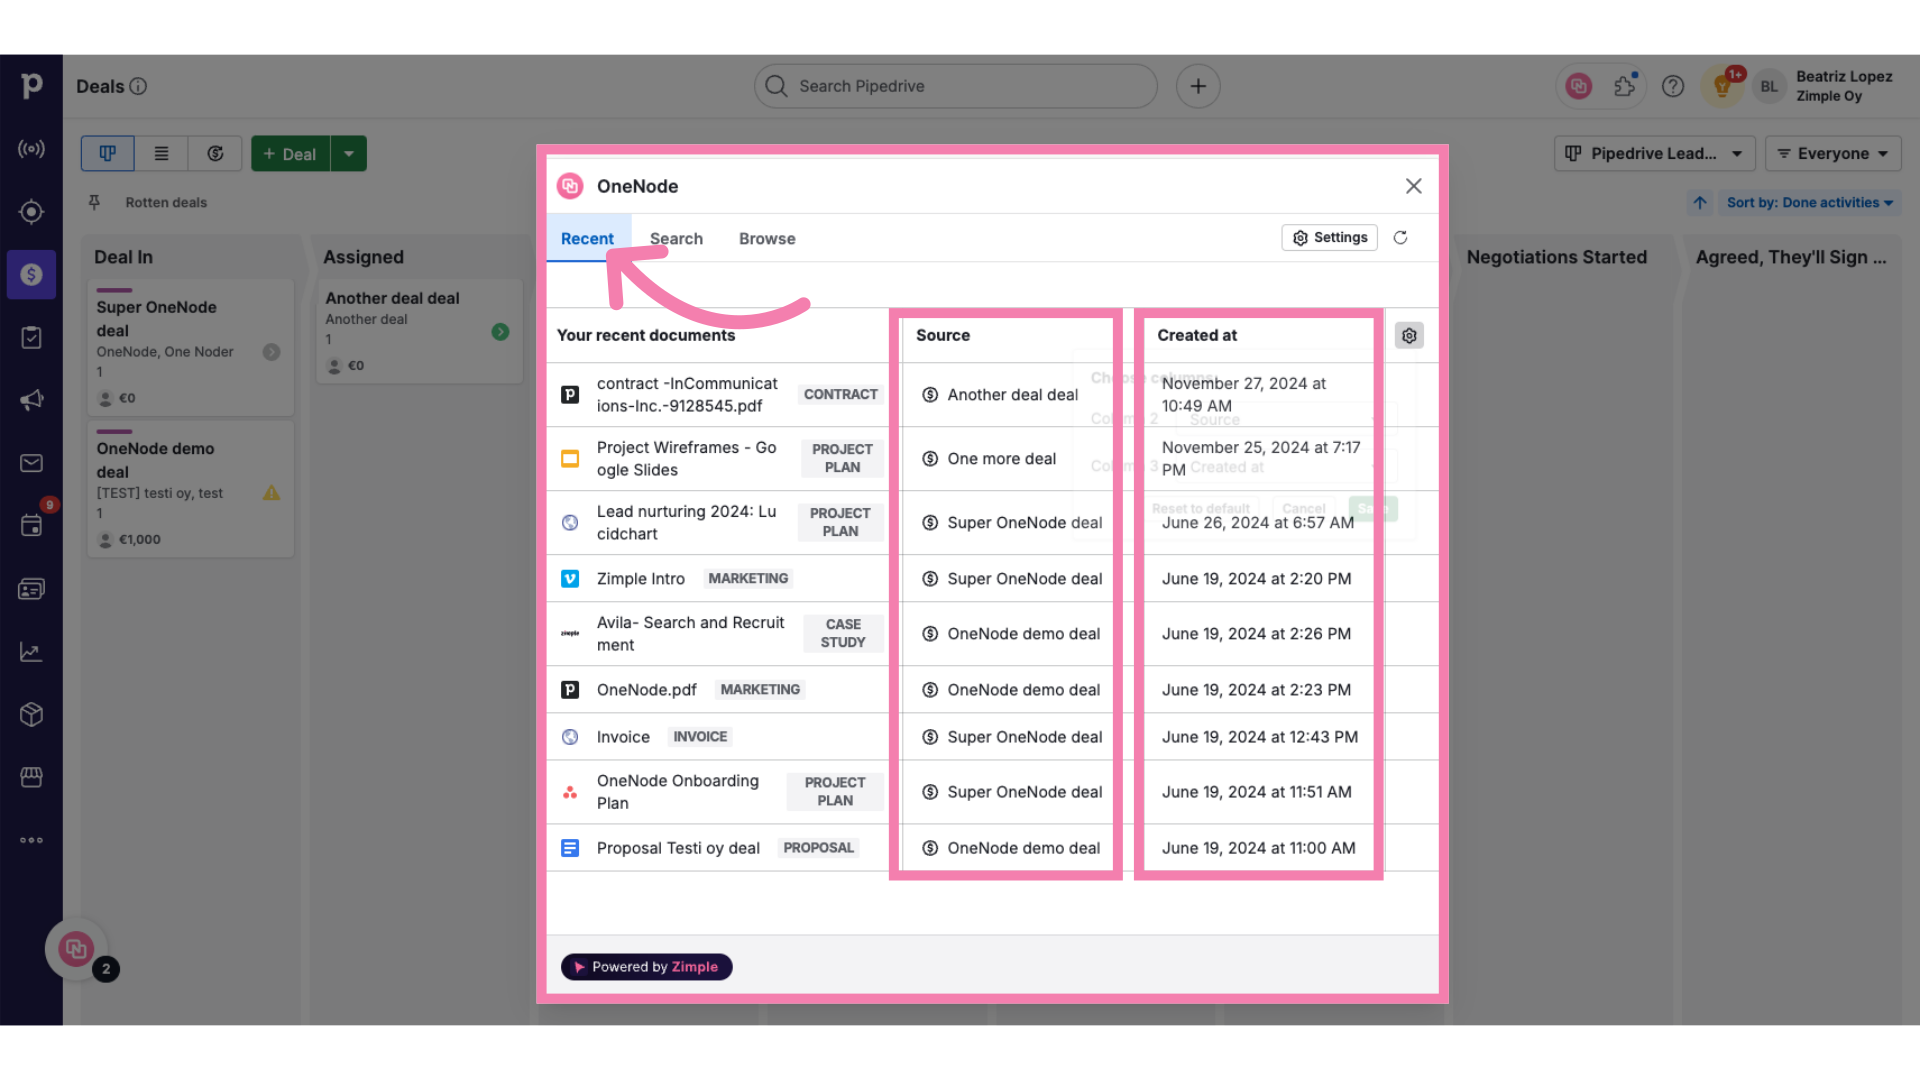Viewport: 1920px width, 1080px height.
Task: Click 'One more deal' source link
Action: (1001, 459)
